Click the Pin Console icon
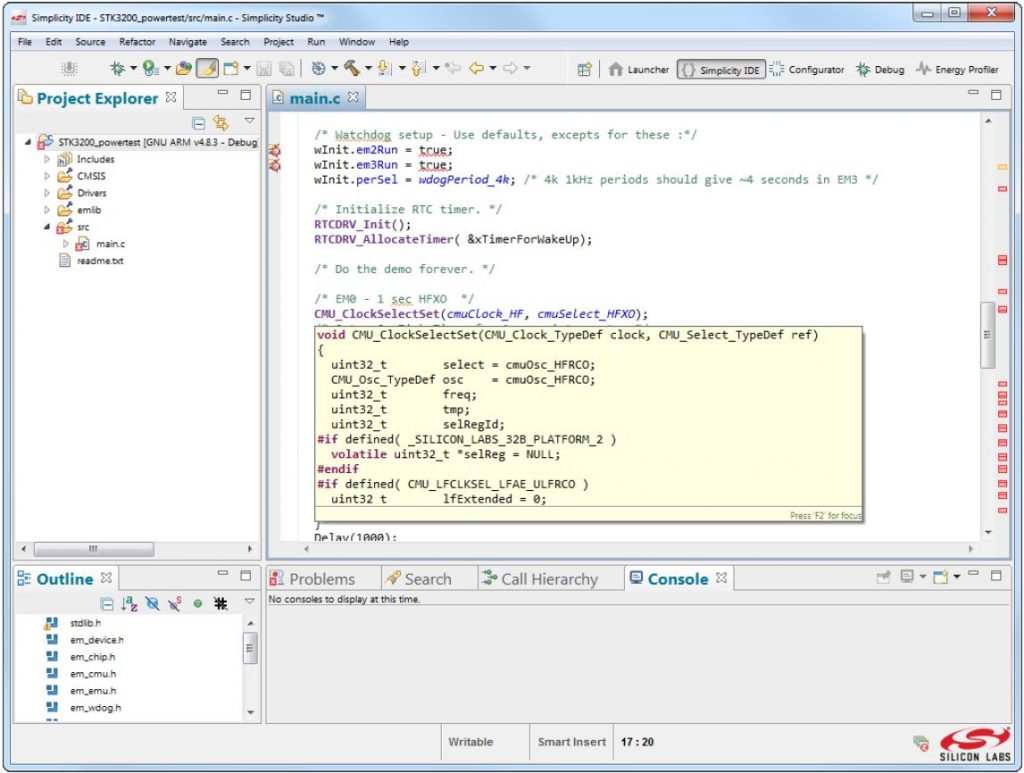The height and width of the screenshot is (773, 1024). 884,577
